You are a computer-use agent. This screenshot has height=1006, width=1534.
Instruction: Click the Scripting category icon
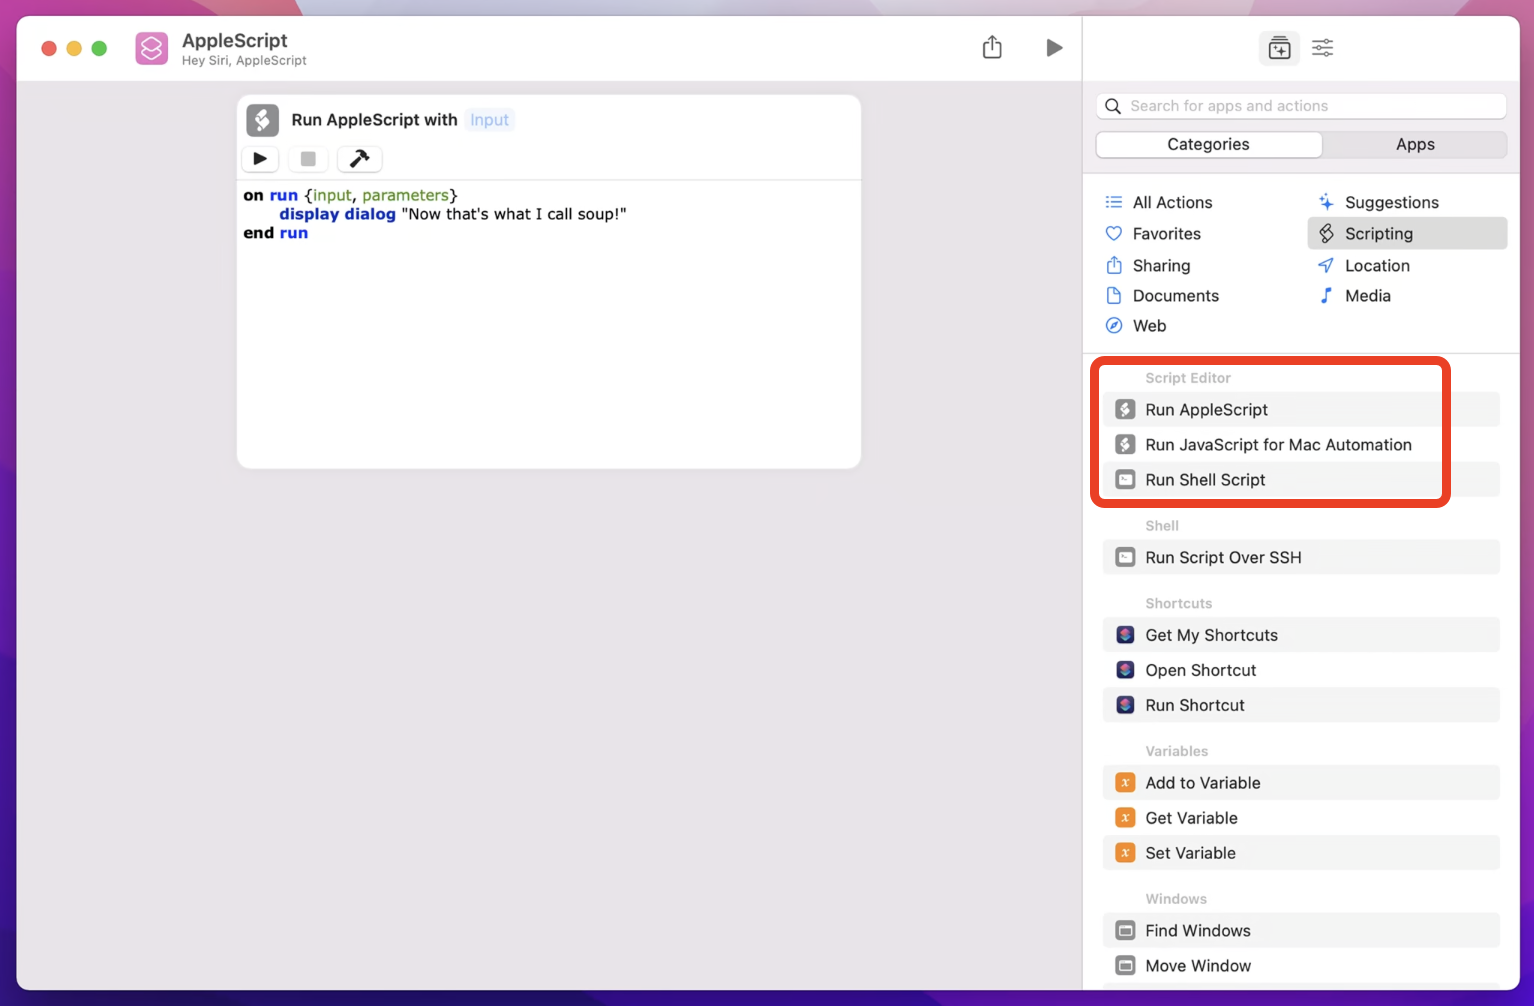coord(1326,233)
